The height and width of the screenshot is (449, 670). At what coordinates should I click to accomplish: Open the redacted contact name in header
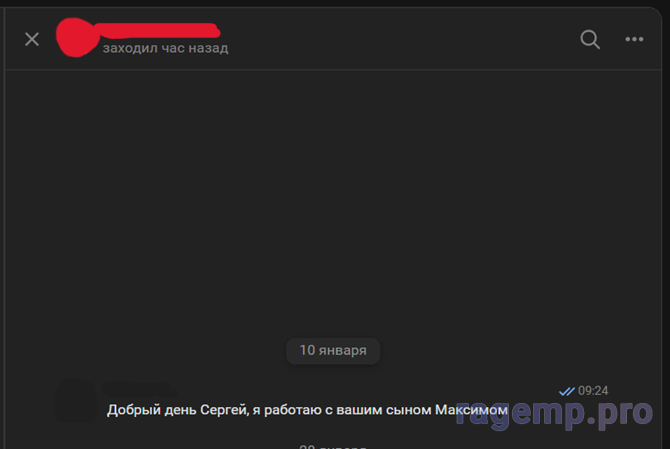click(x=158, y=31)
